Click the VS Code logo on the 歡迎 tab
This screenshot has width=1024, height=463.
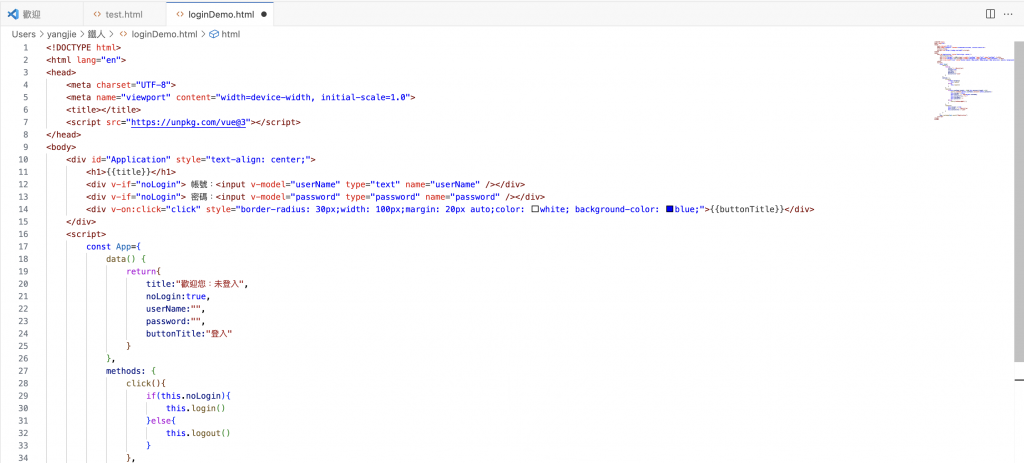click(12, 14)
